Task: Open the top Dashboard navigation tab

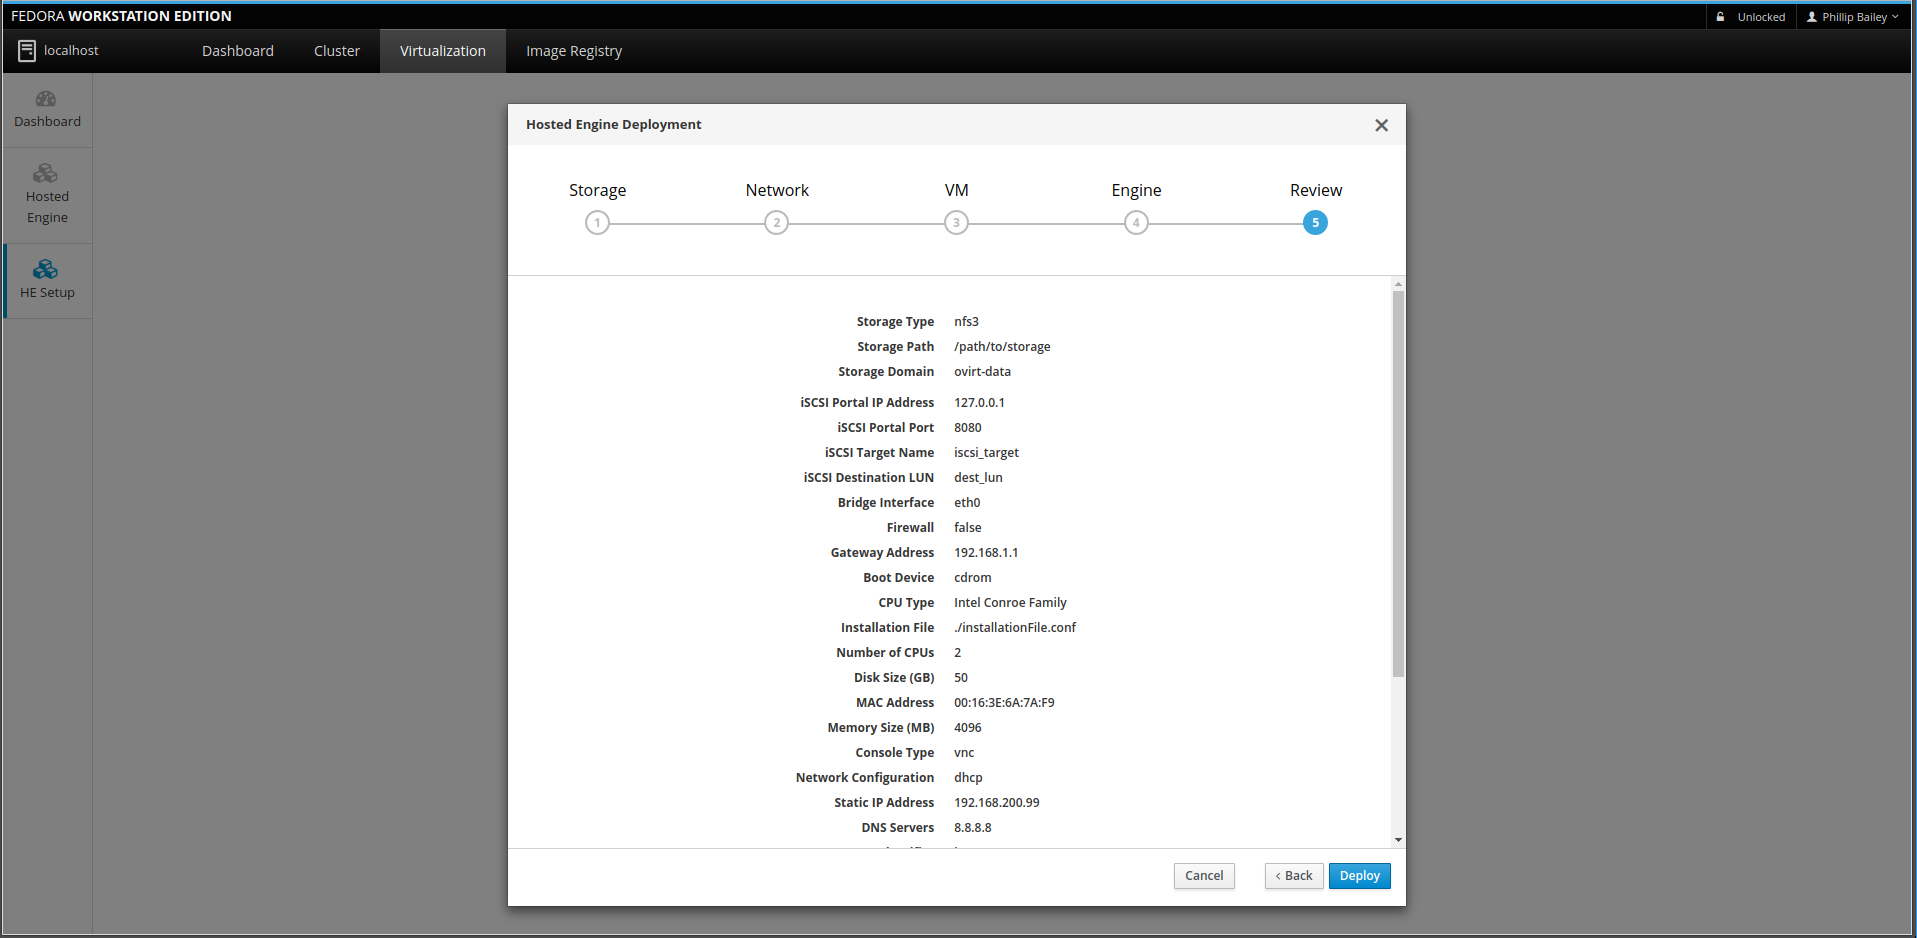Action: click(237, 51)
